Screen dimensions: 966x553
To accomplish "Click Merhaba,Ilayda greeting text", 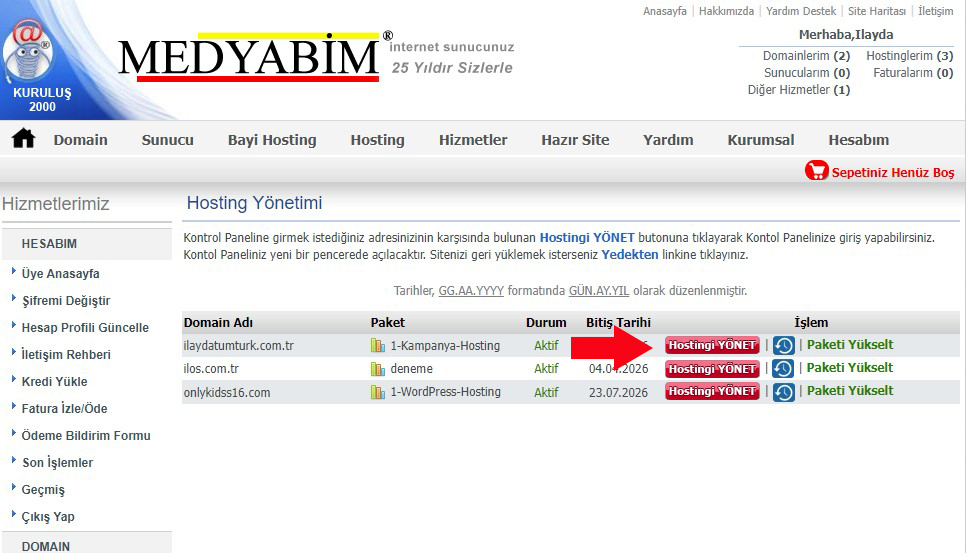I will point(846,34).
